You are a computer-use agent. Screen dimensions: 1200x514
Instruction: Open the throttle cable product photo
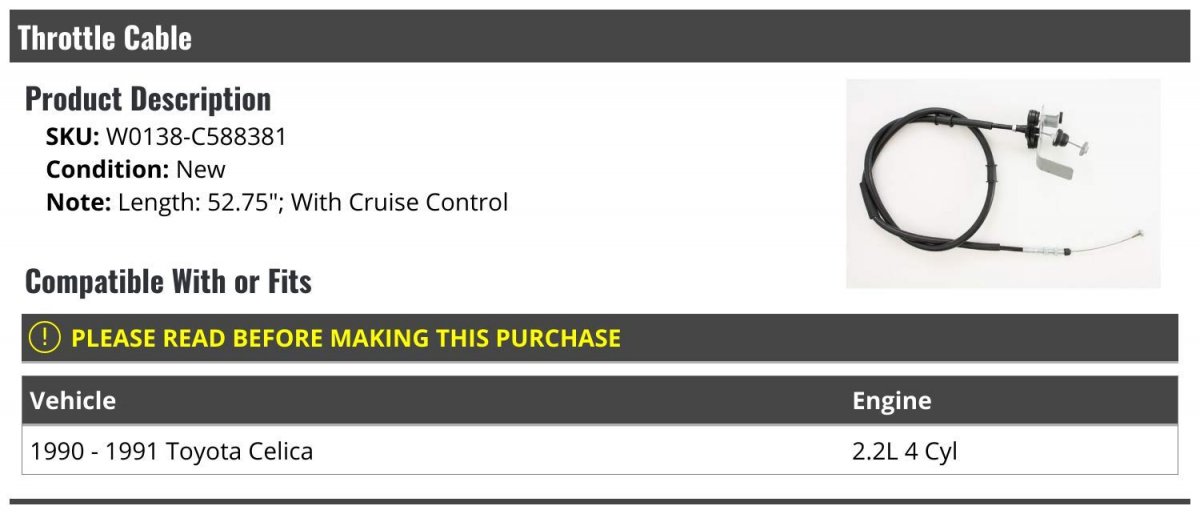tap(1003, 183)
